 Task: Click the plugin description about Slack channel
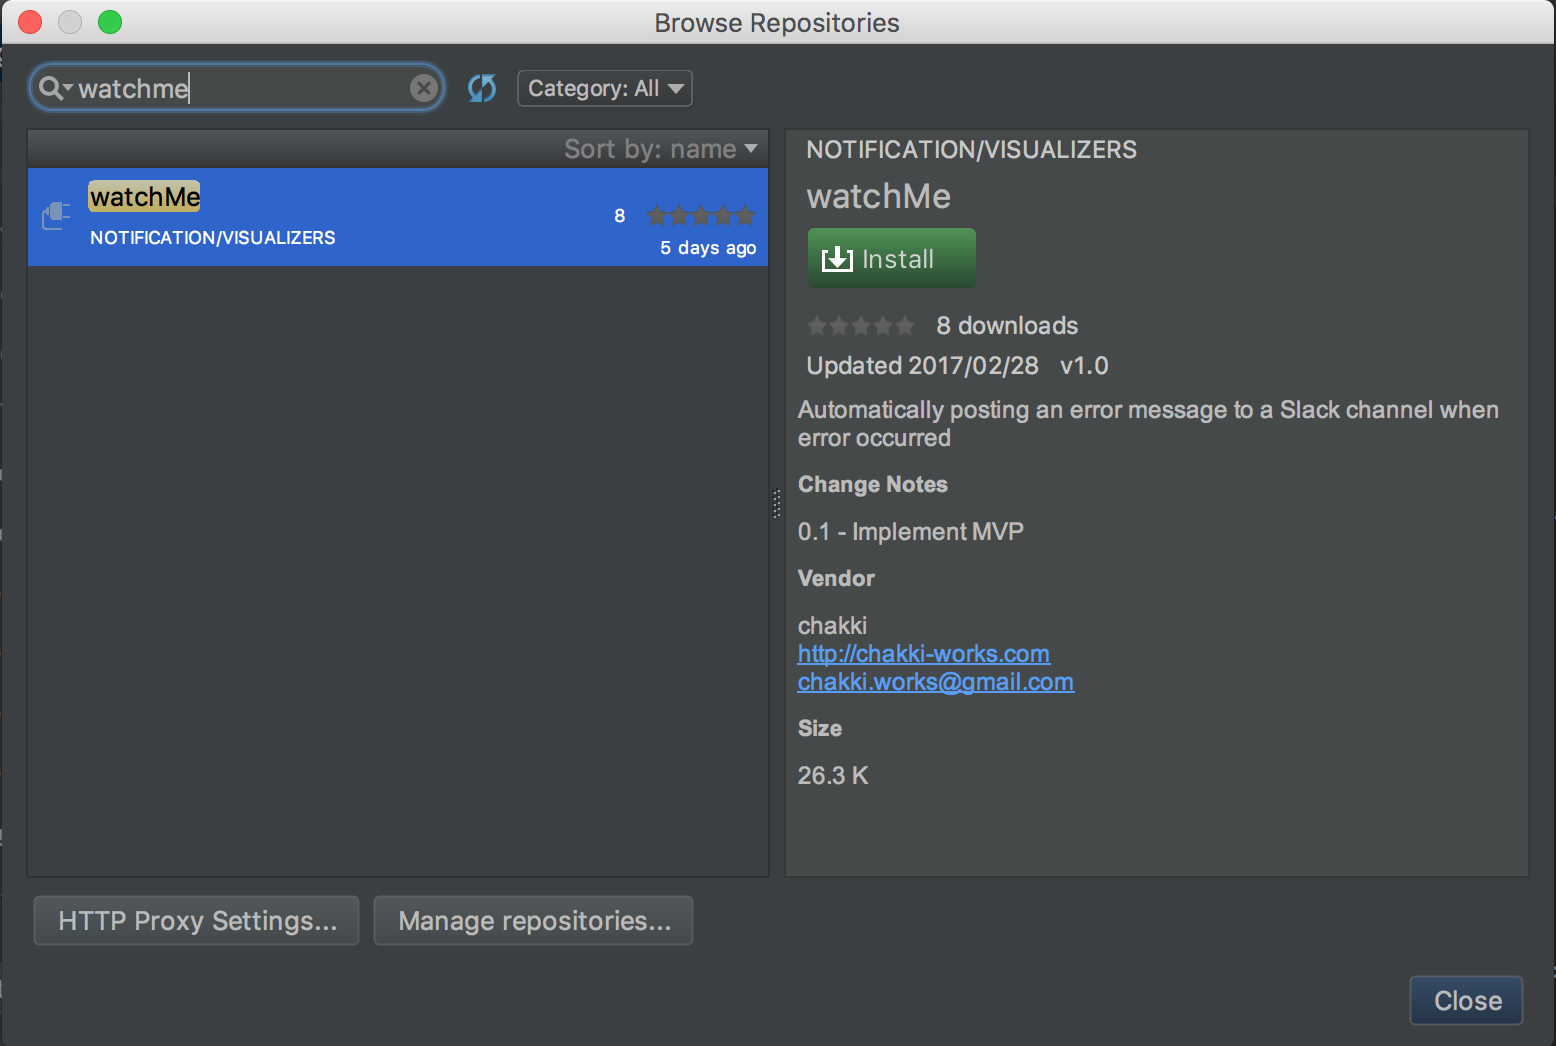click(x=1148, y=424)
